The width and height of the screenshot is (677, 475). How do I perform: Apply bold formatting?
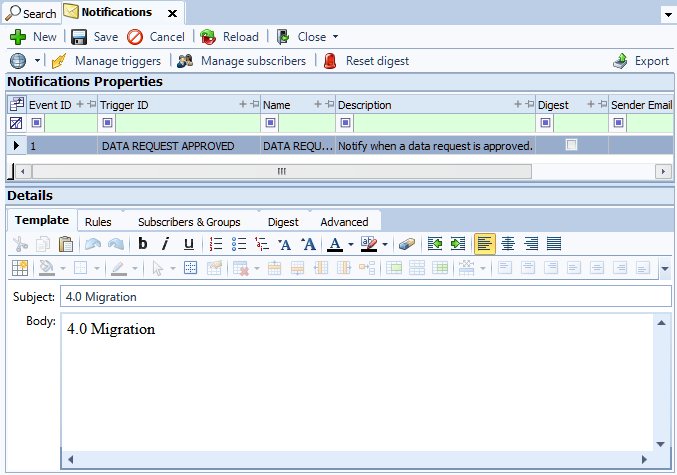tap(142, 244)
